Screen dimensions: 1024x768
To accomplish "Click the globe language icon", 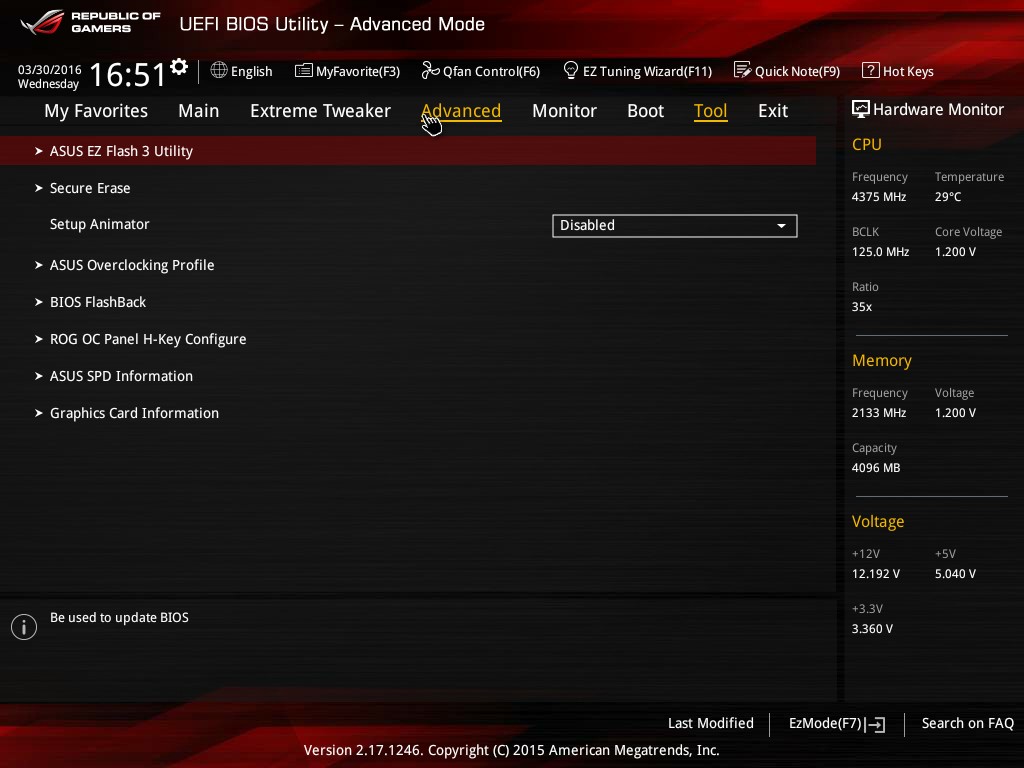I will (219, 70).
